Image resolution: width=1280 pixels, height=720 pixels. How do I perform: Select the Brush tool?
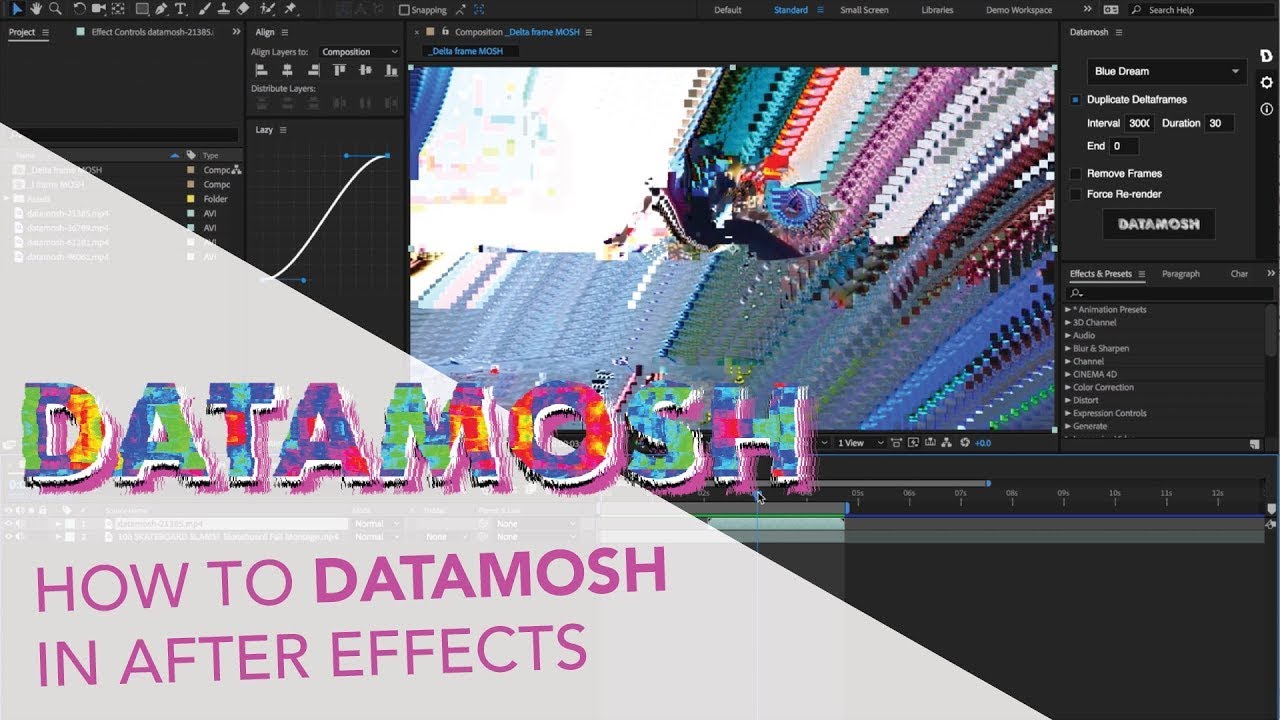coord(205,9)
